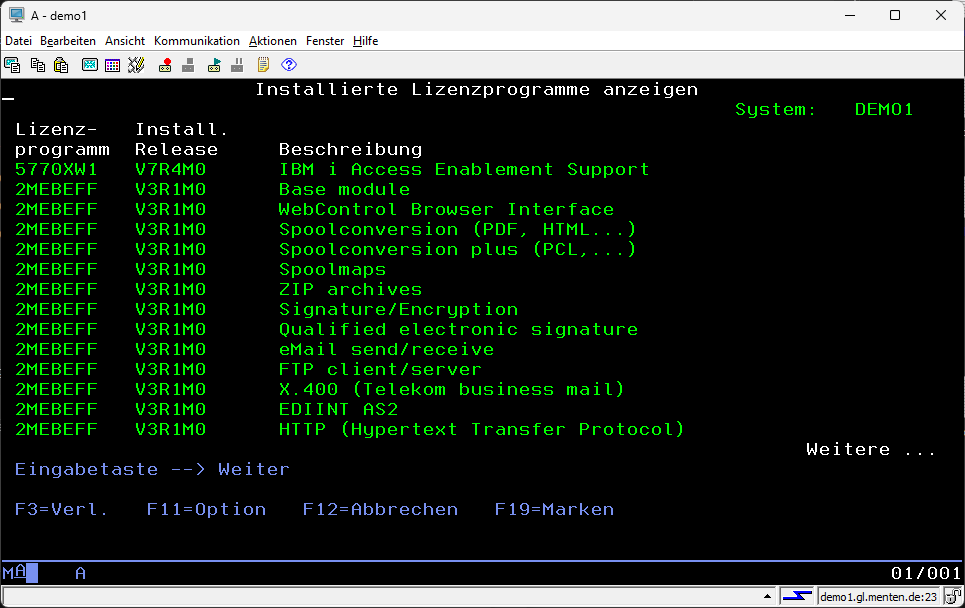Click the unlocked padlock status icon

tap(954, 597)
